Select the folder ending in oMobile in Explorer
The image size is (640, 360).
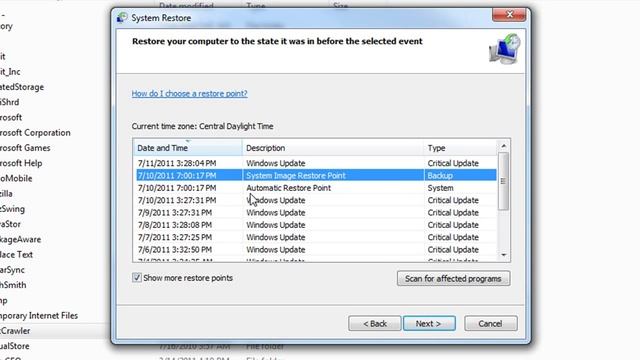16,178
